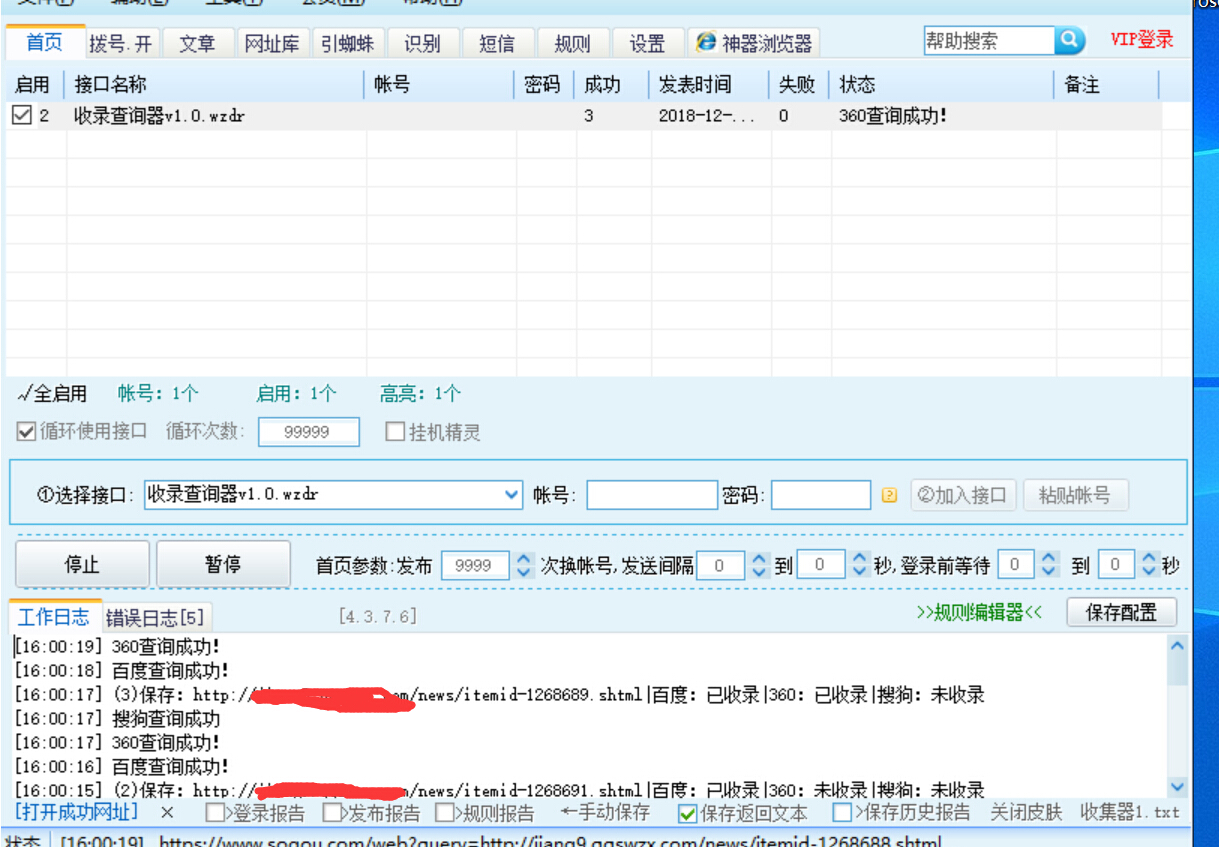
Task: Enable the 挂机精灵 checkbox
Action: click(395, 431)
